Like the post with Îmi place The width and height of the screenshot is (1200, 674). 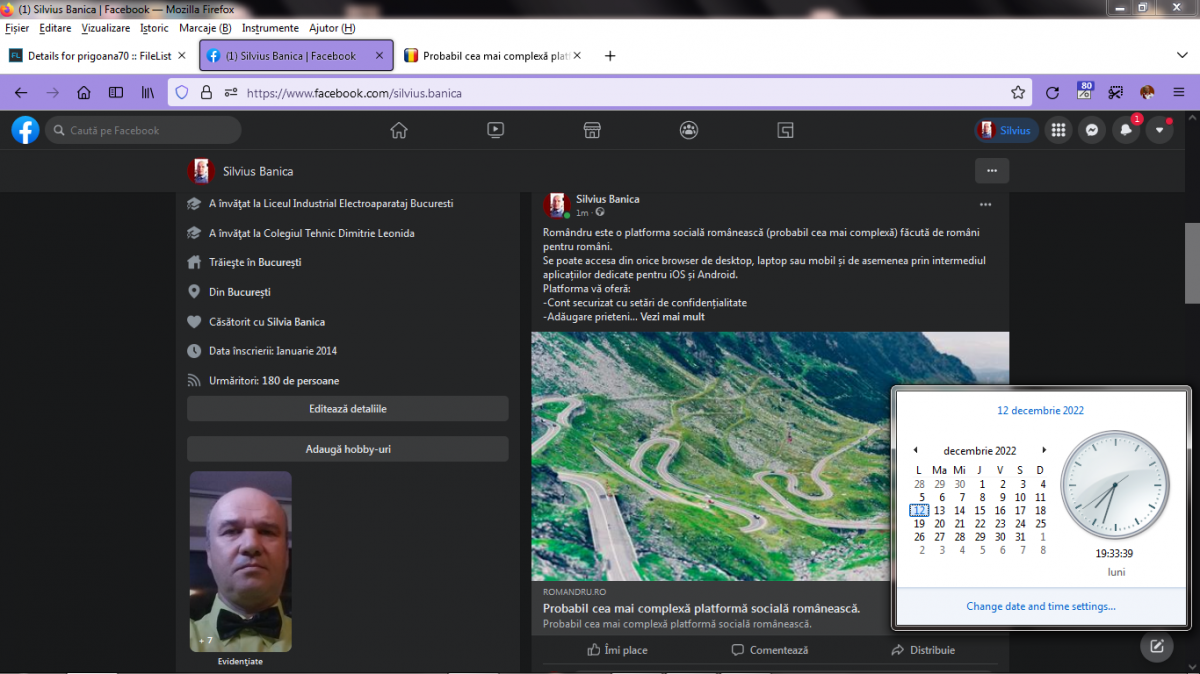[x=617, y=650]
